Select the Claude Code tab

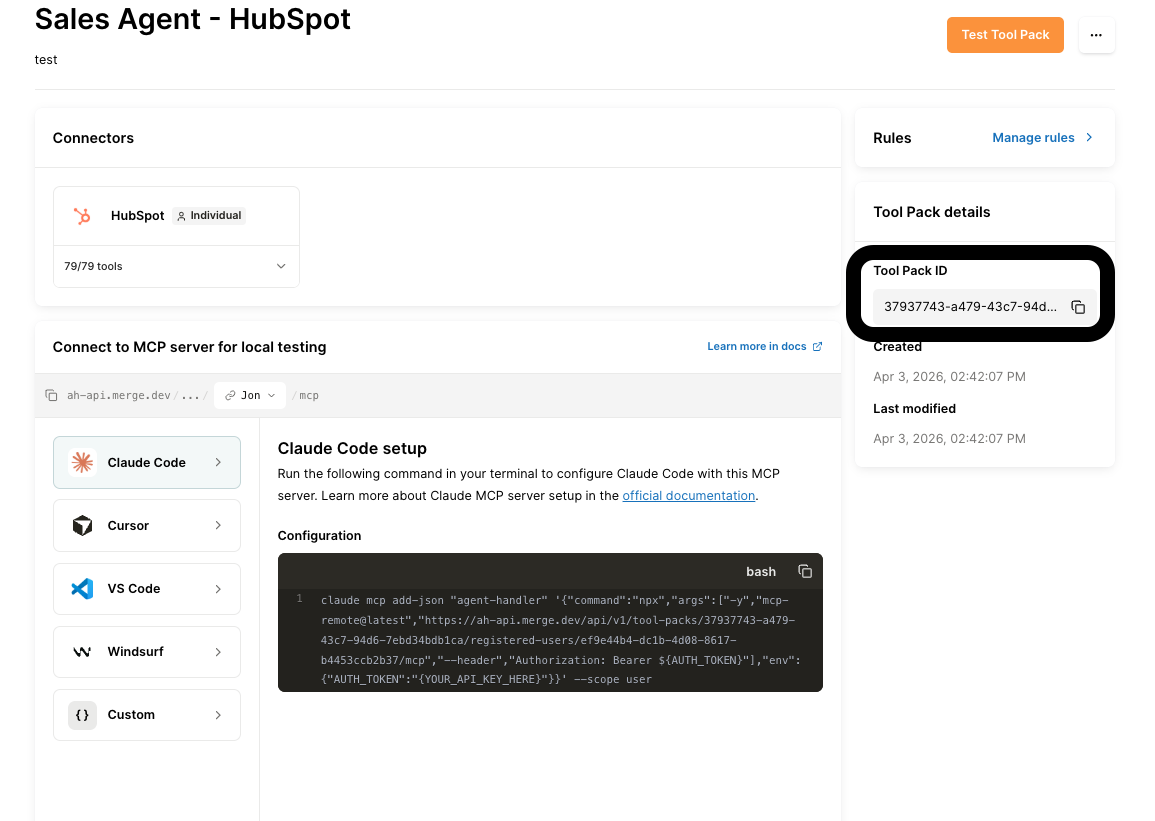pyautogui.click(x=147, y=462)
